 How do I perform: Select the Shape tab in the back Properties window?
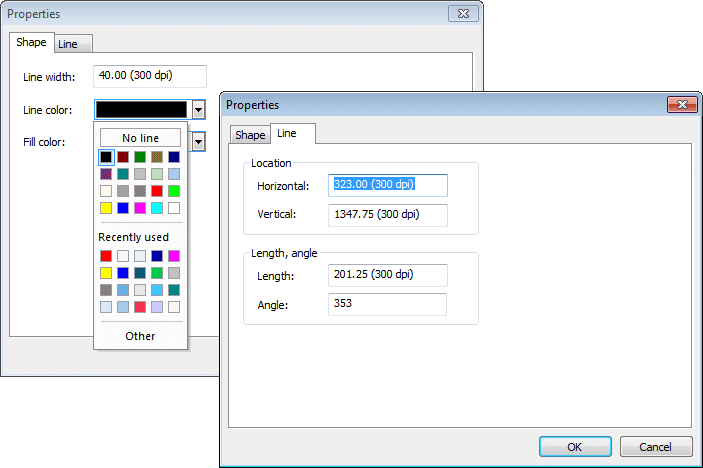[x=32, y=43]
